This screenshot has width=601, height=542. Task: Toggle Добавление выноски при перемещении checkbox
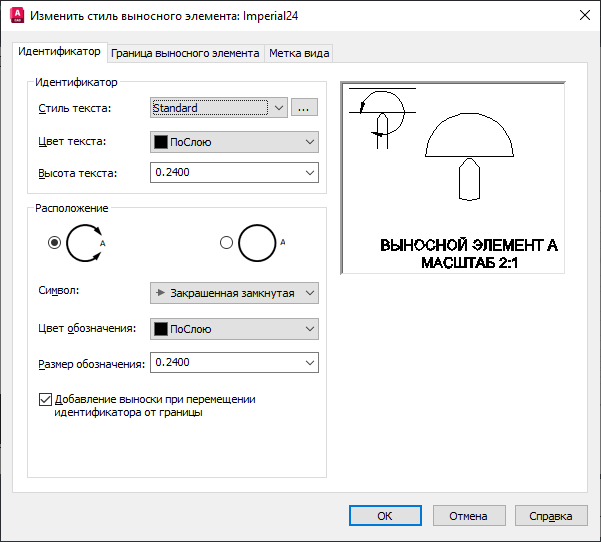point(45,399)
